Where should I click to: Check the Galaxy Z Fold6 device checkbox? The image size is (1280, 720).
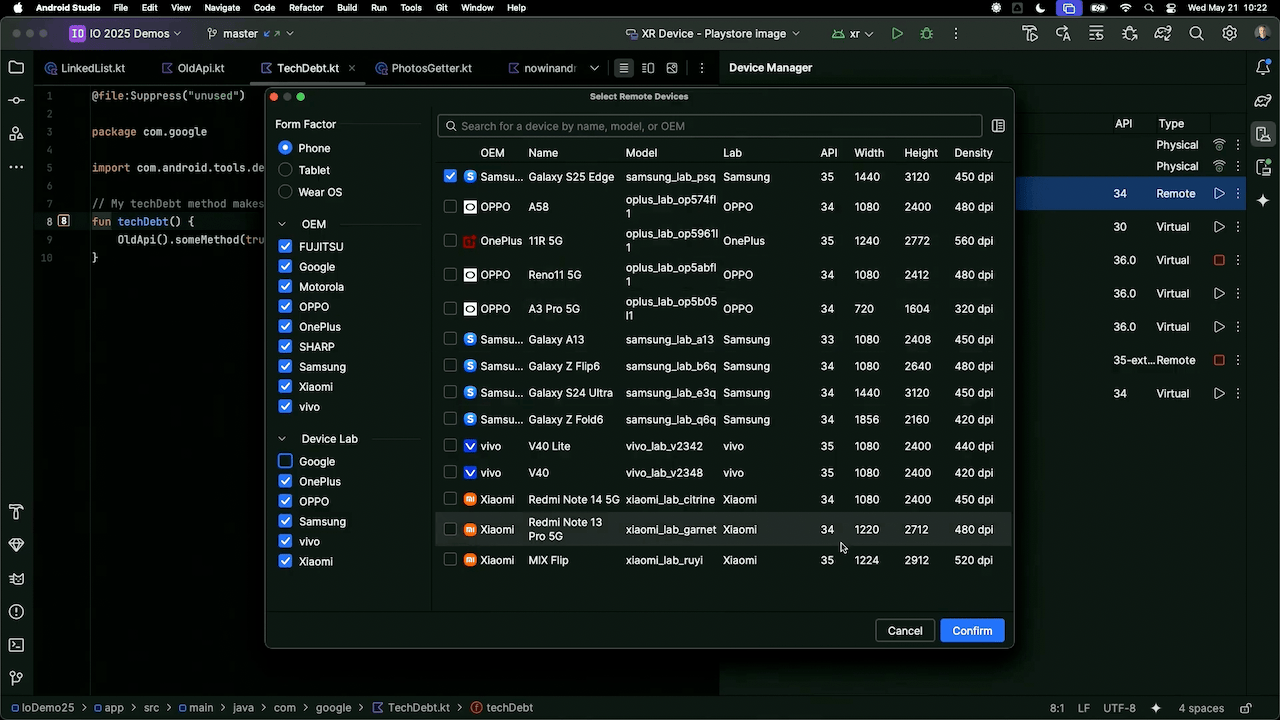click(450, 419)
